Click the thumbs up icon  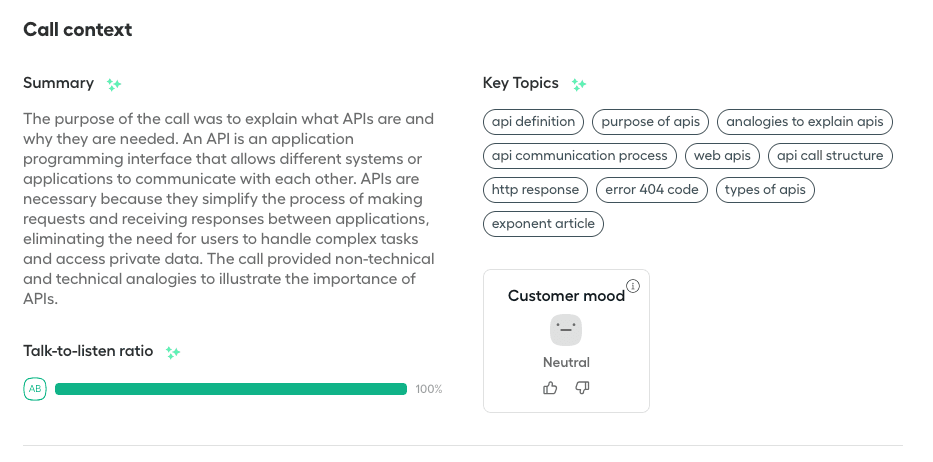tap(550, 388)
